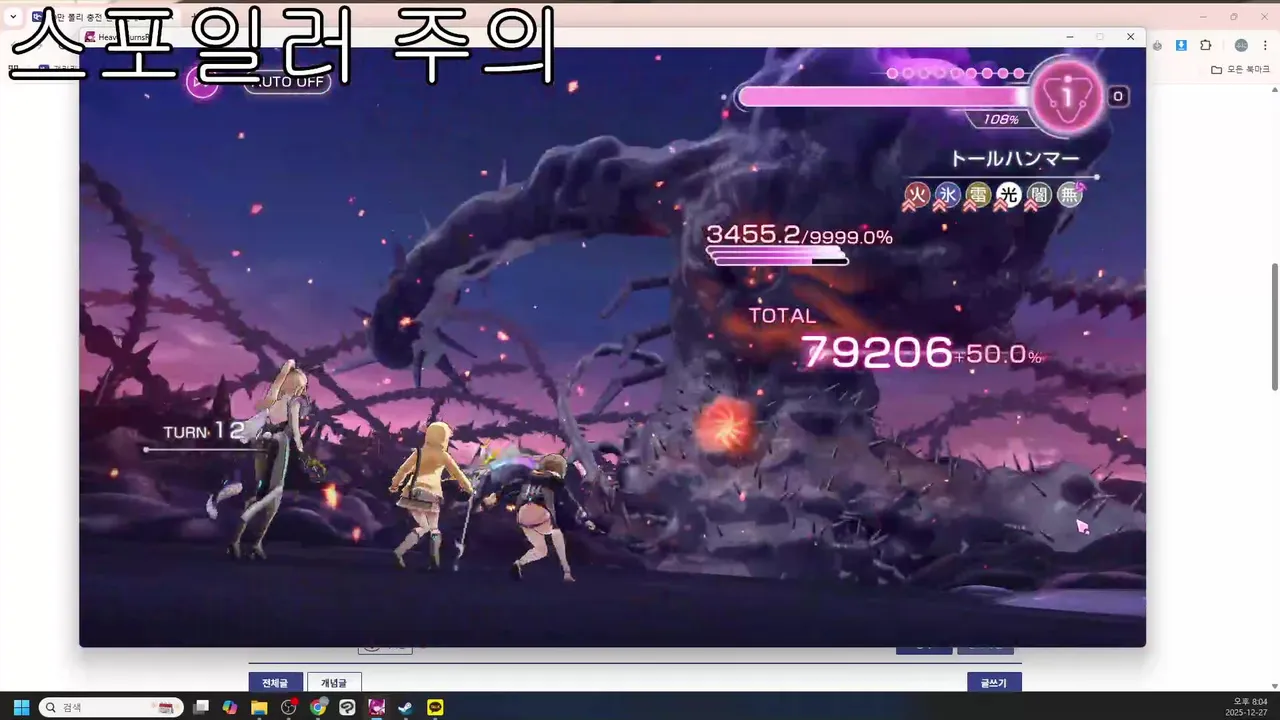The image size is (1280, 720).
Task: Open Copilot from the taskbar
Action: click(230, 707)
